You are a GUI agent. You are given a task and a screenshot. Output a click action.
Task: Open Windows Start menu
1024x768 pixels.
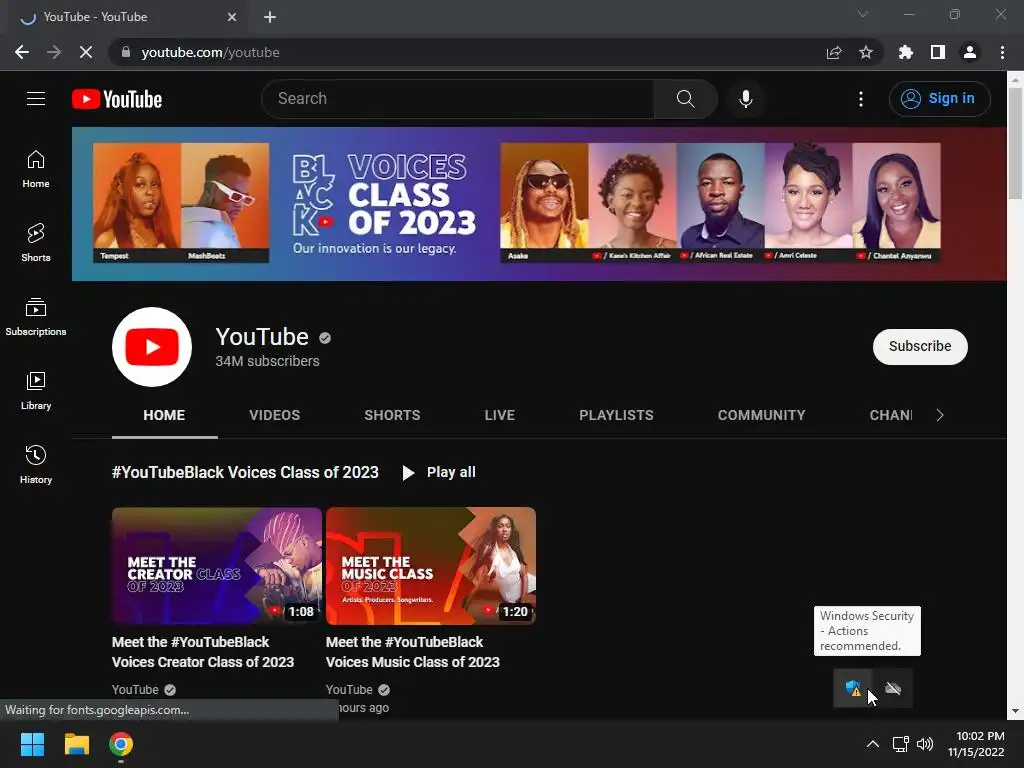(32, 744)
